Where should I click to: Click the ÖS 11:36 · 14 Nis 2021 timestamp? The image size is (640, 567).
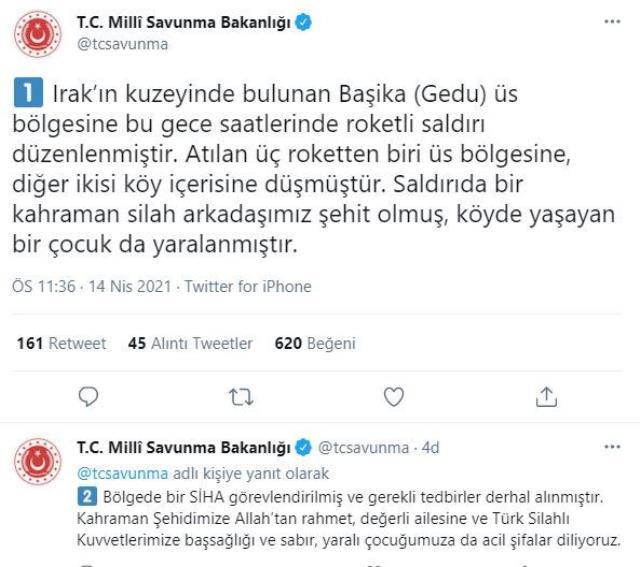pyautogui.click(x=91, y=286)
